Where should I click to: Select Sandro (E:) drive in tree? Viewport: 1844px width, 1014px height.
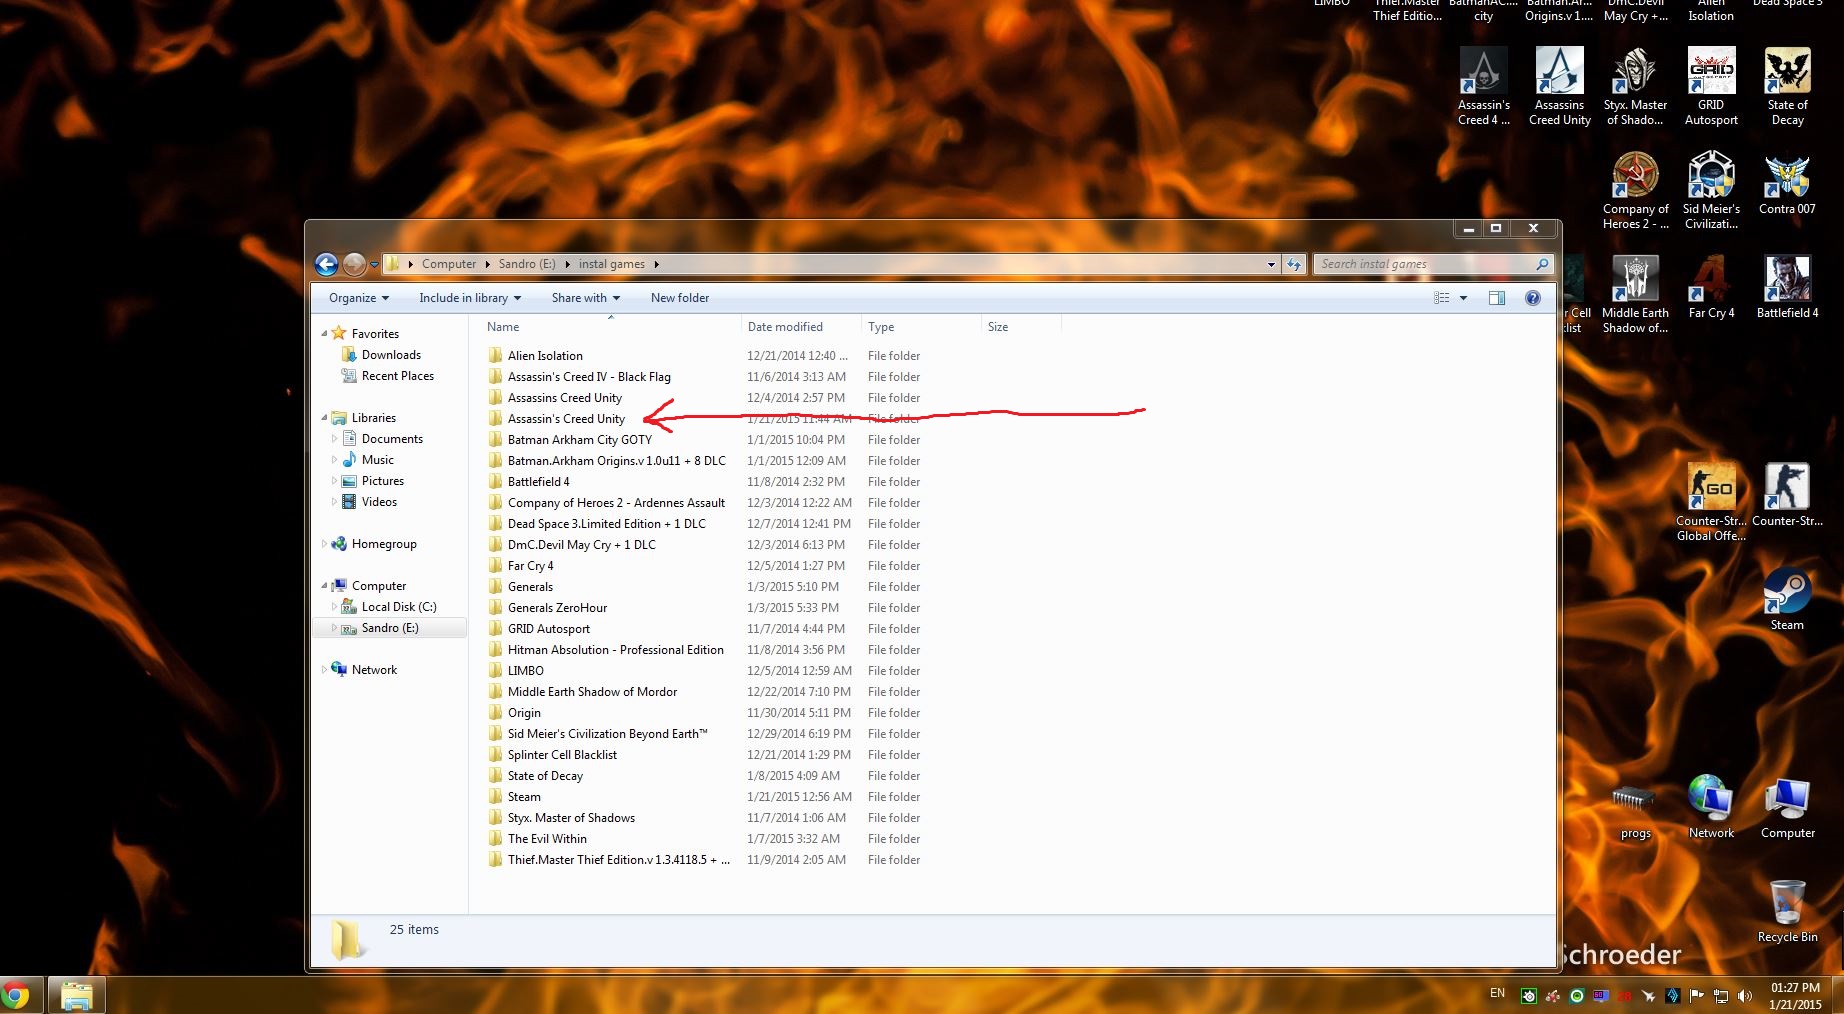tap(390, 628)
